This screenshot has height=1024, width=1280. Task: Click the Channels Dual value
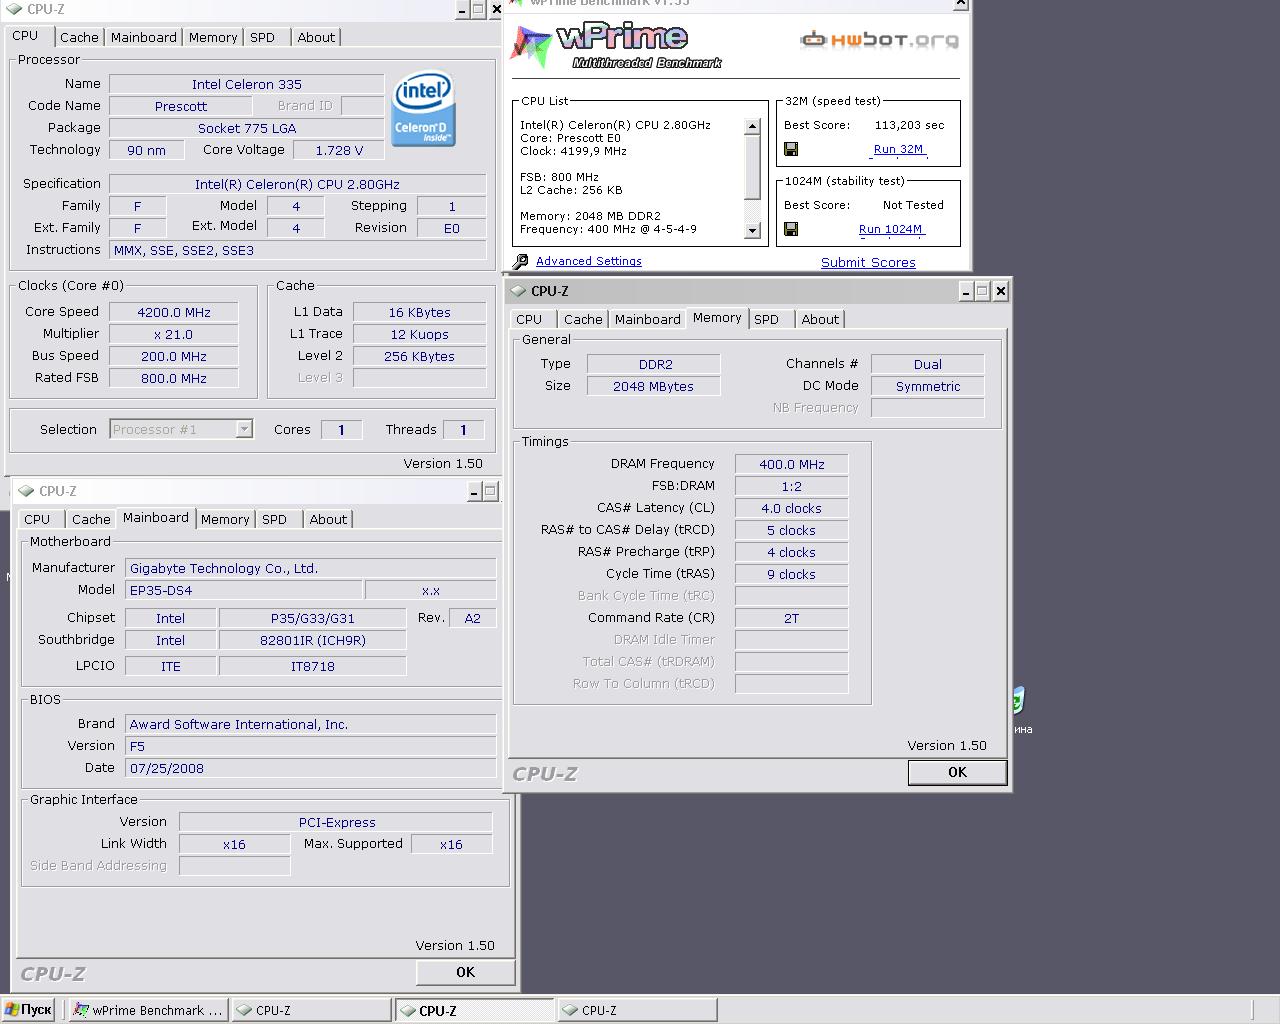pyautogui.click(x=927, y=364)
